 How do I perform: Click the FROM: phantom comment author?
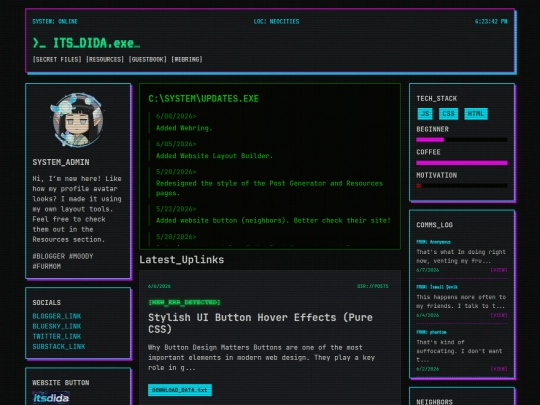pyautogui.click(x=431, y=332)
